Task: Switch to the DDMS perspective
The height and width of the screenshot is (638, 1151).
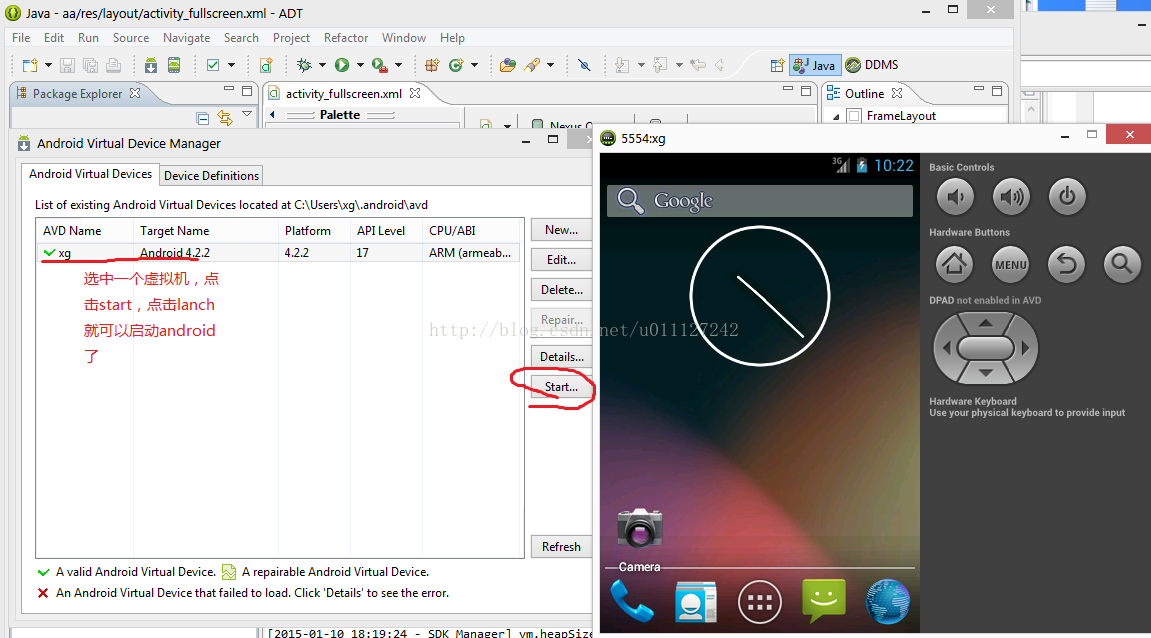Action: tap(872, 65)
